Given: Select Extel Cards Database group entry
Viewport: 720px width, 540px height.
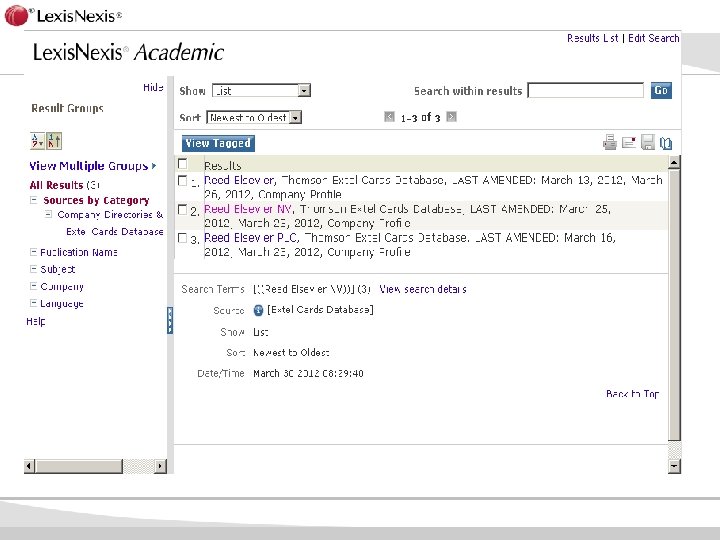Looking at the screenshot, I should (x=114, y=232).
